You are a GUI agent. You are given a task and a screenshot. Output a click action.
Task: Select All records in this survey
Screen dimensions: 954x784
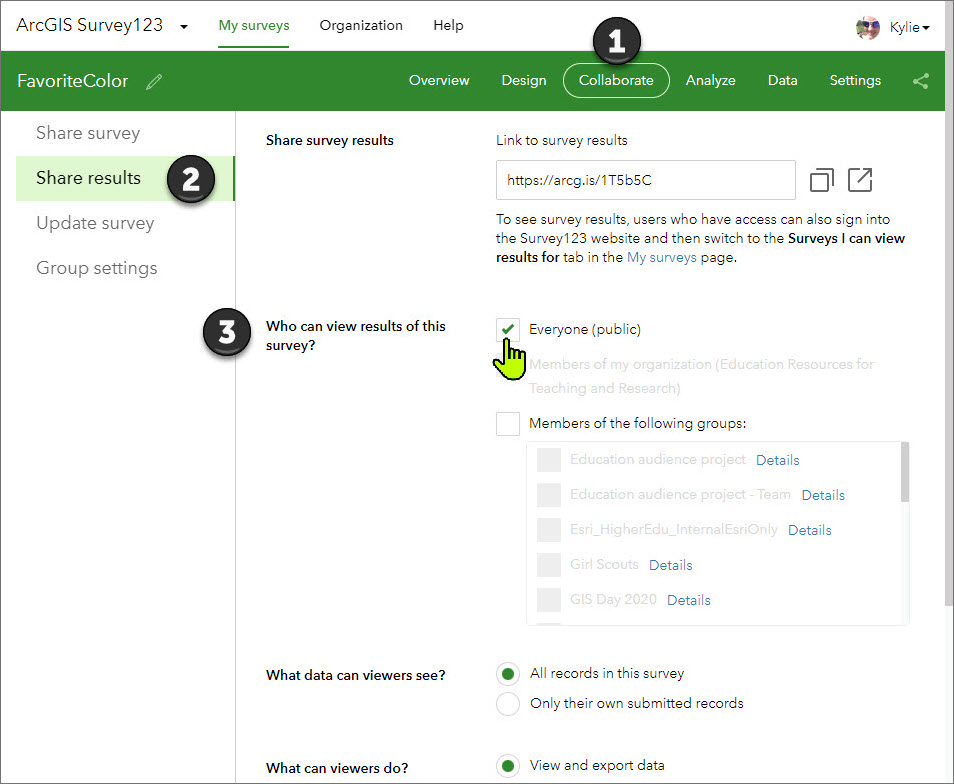click(x=508, y=673)
